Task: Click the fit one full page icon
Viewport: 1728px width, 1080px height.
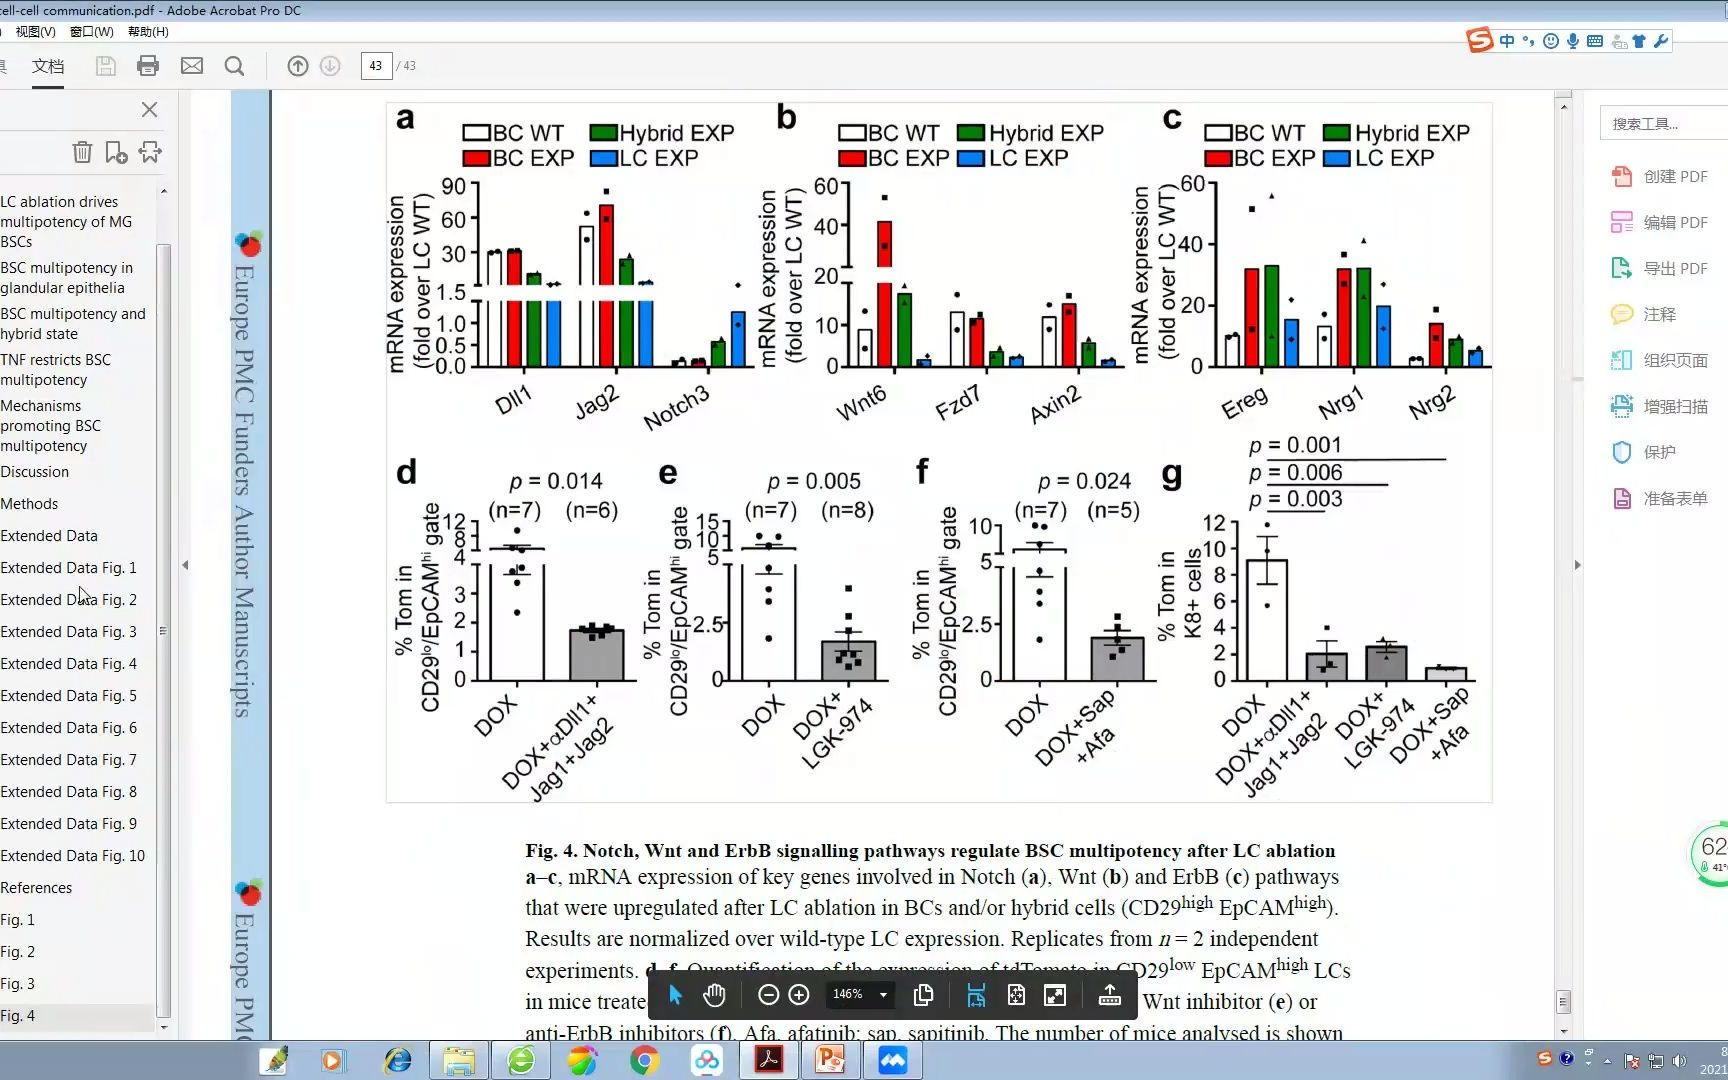Action: tap(1016, 995)
